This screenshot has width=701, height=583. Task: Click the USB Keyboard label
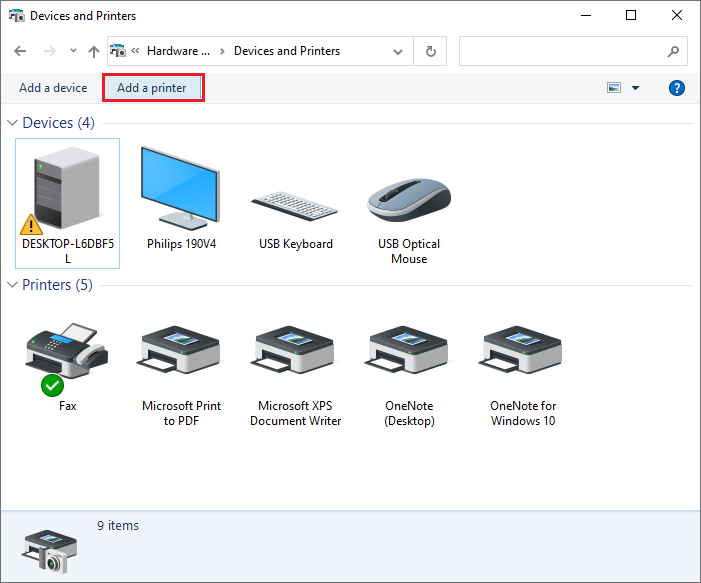tap(296, 244)
